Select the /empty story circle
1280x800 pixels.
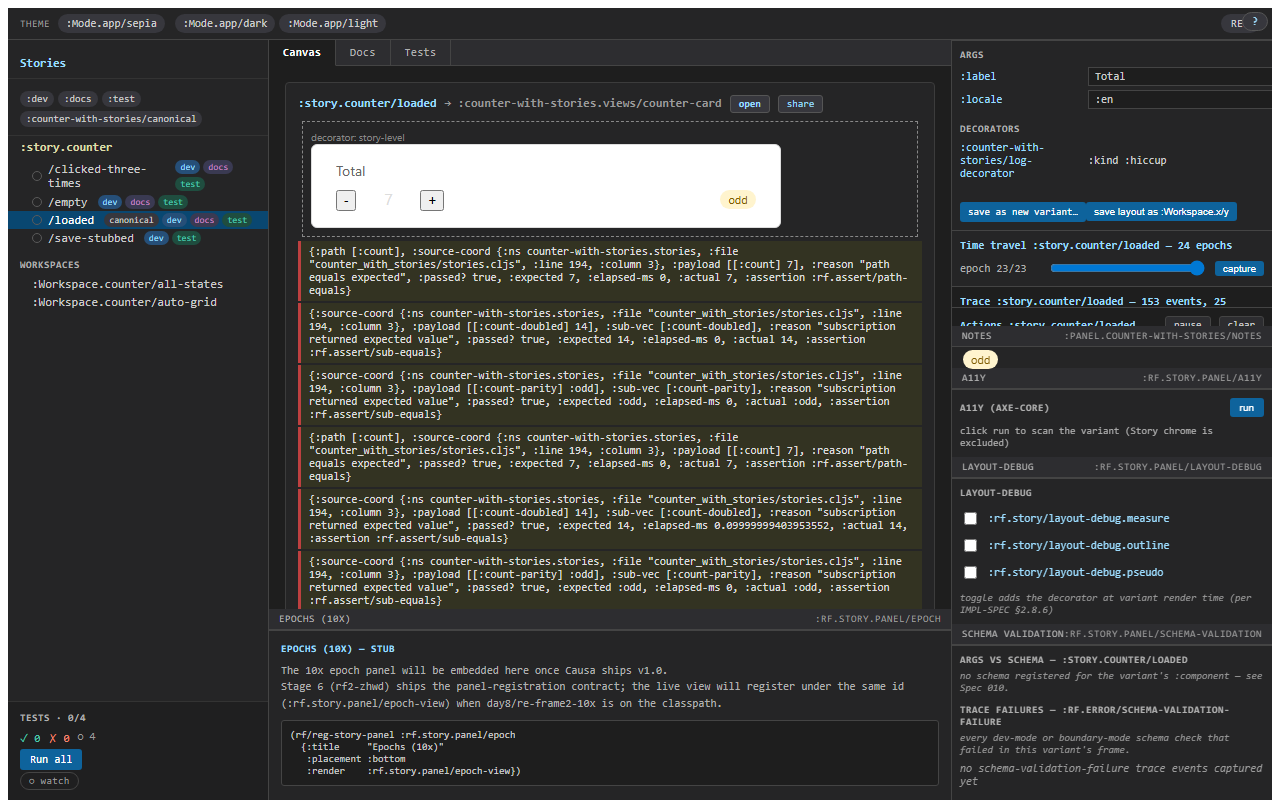click(37, 202)
